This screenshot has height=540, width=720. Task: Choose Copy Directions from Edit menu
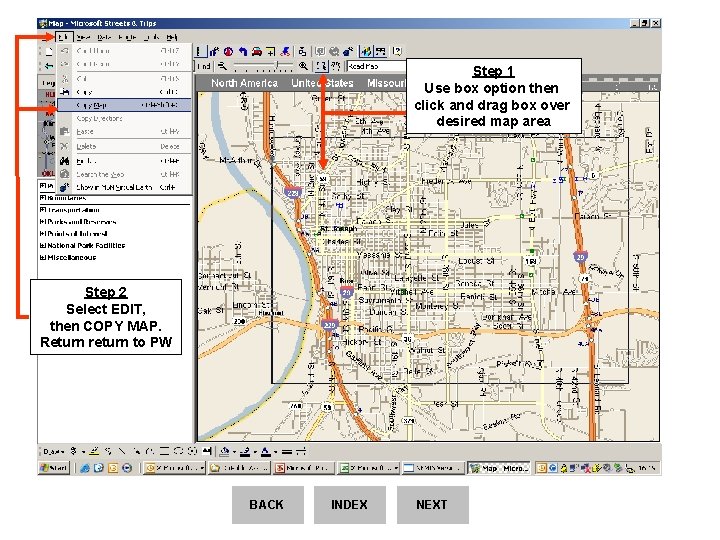click(x=124, y=118)
